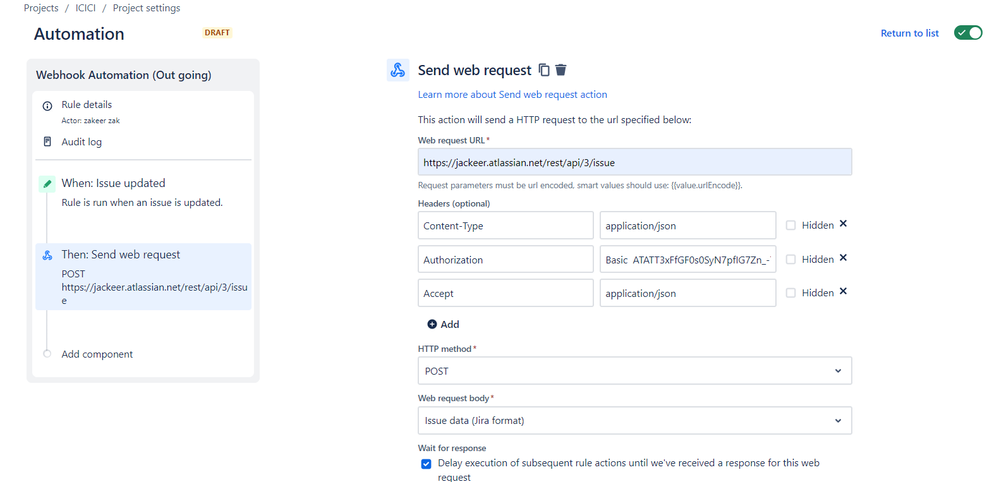Toggle the rule enabled switch

click(967, 33)
